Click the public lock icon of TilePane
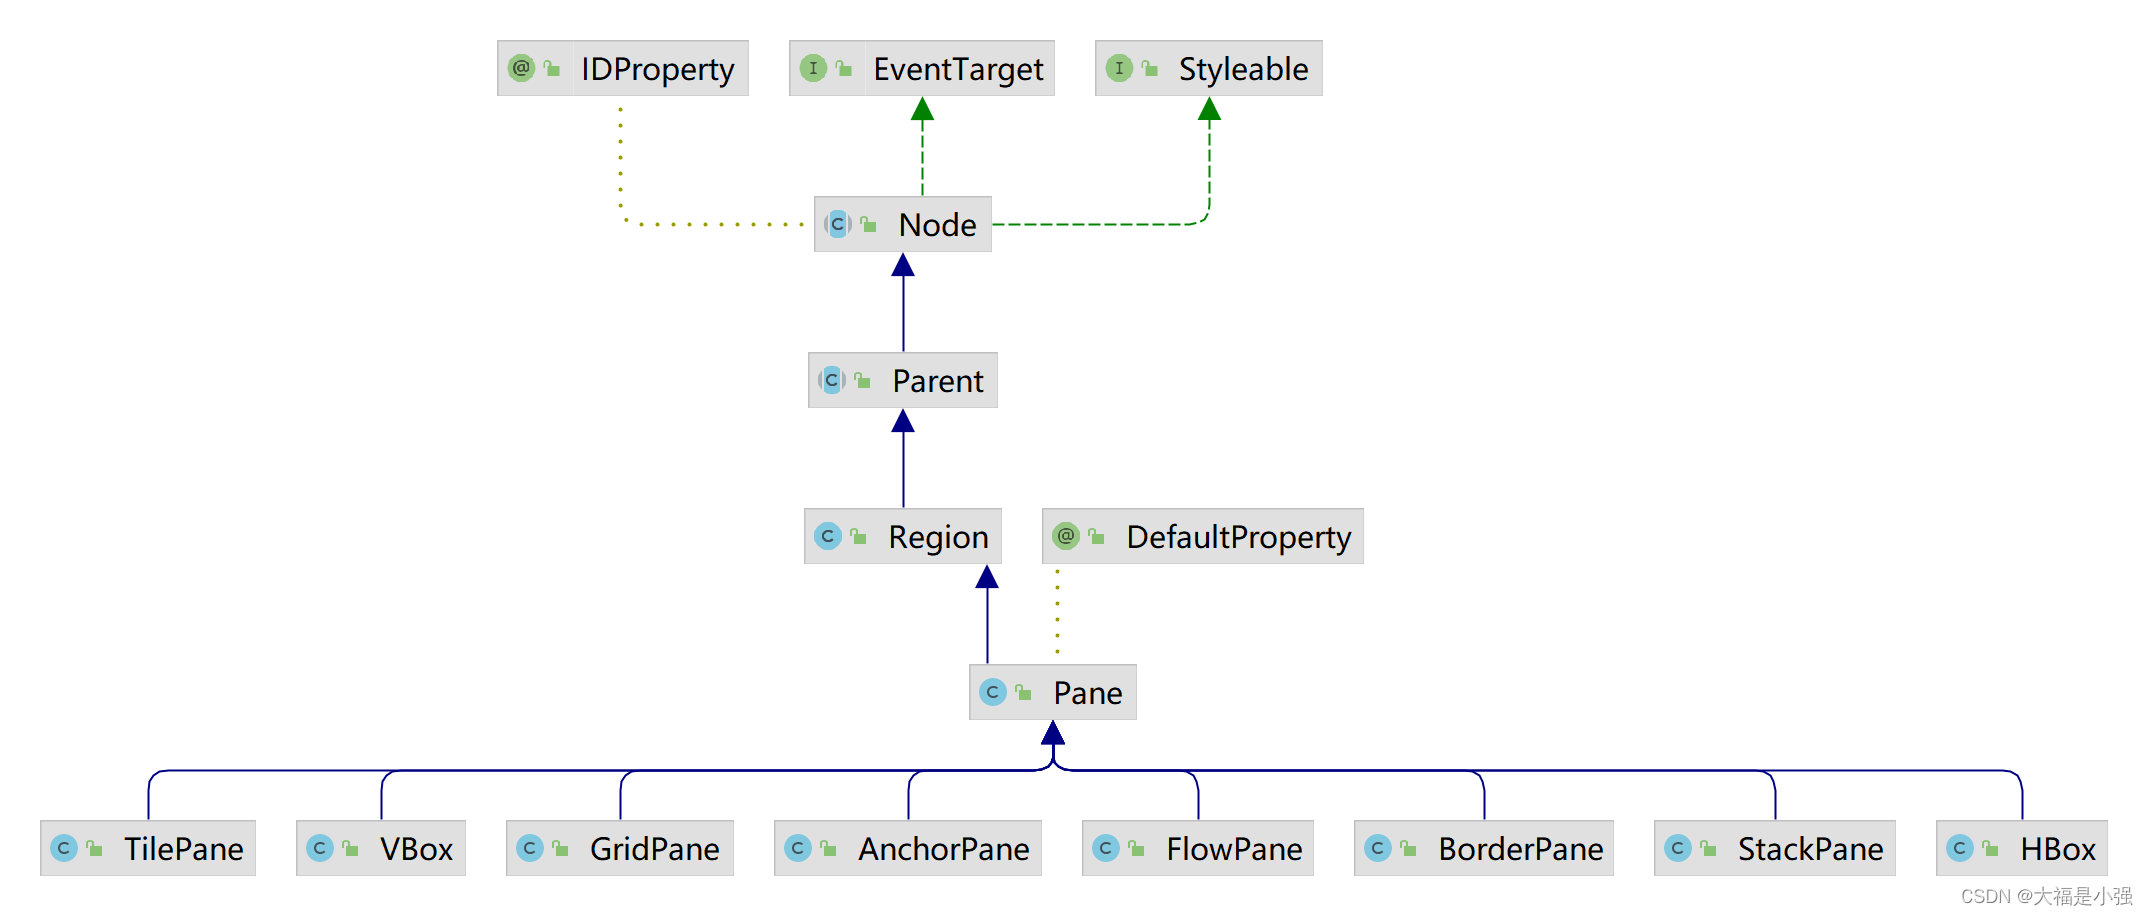The width and height of the screenshot is (2148, 916). click(x=94, y=848)
